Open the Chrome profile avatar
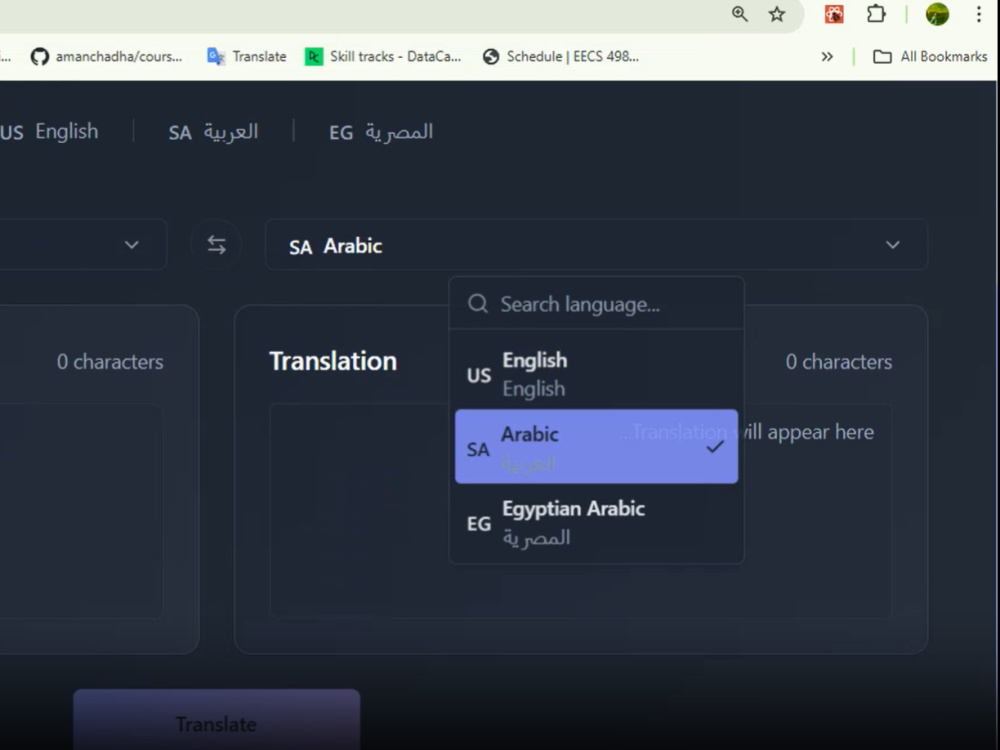 click(937, 14)
